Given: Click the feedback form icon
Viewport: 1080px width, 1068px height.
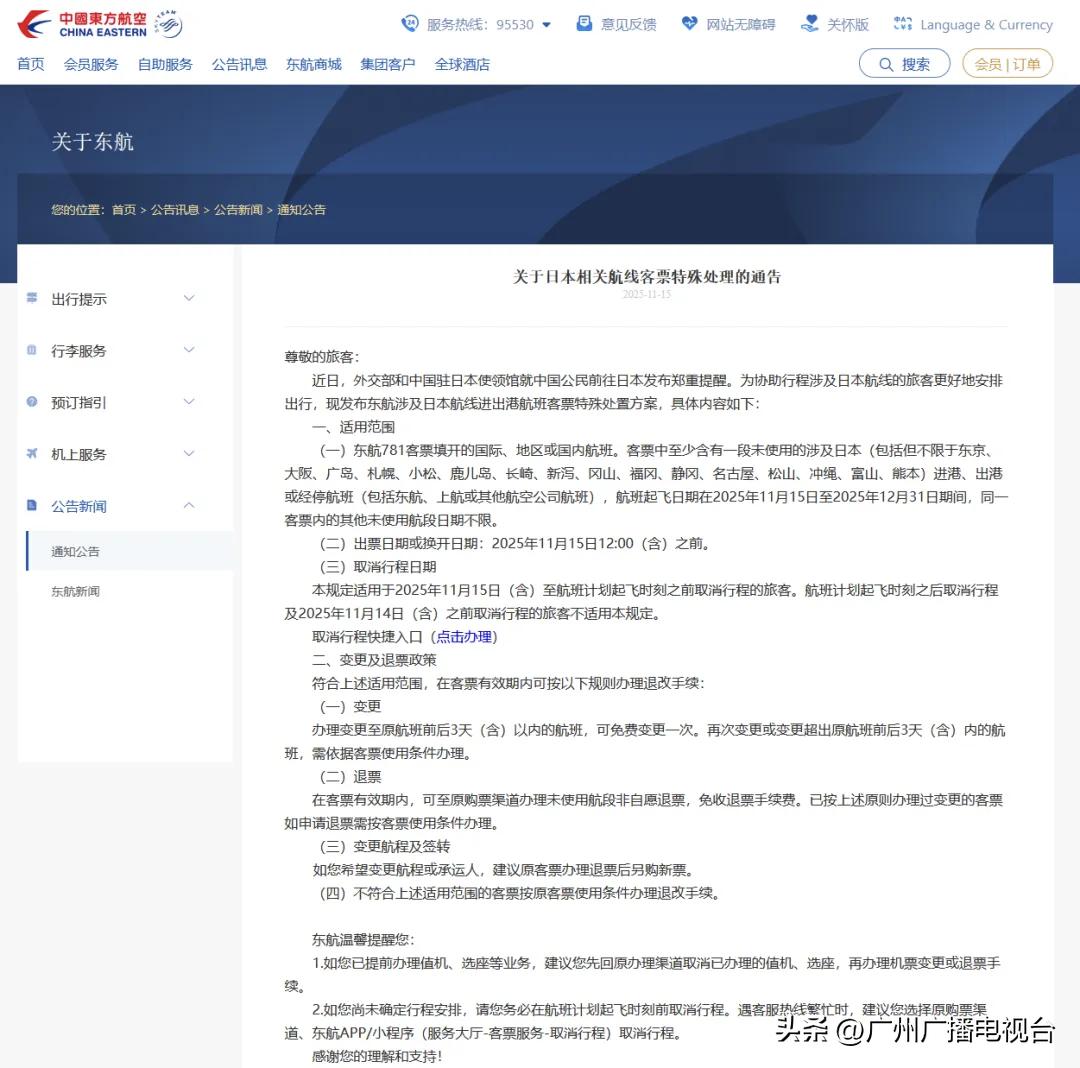Looking at the screenshot, I should (x=584, y=23).
